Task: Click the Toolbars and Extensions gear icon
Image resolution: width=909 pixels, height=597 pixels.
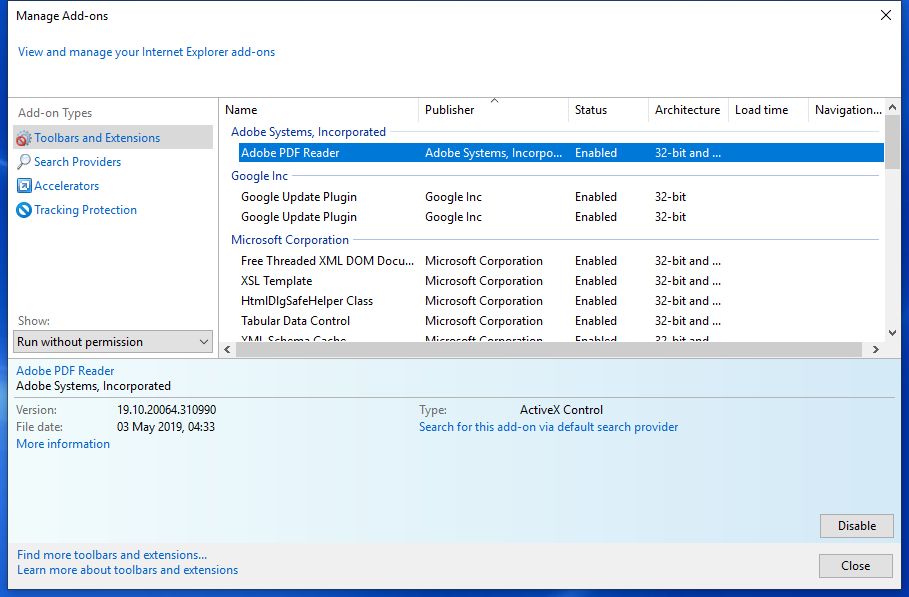Action: (x=23, y=139)
